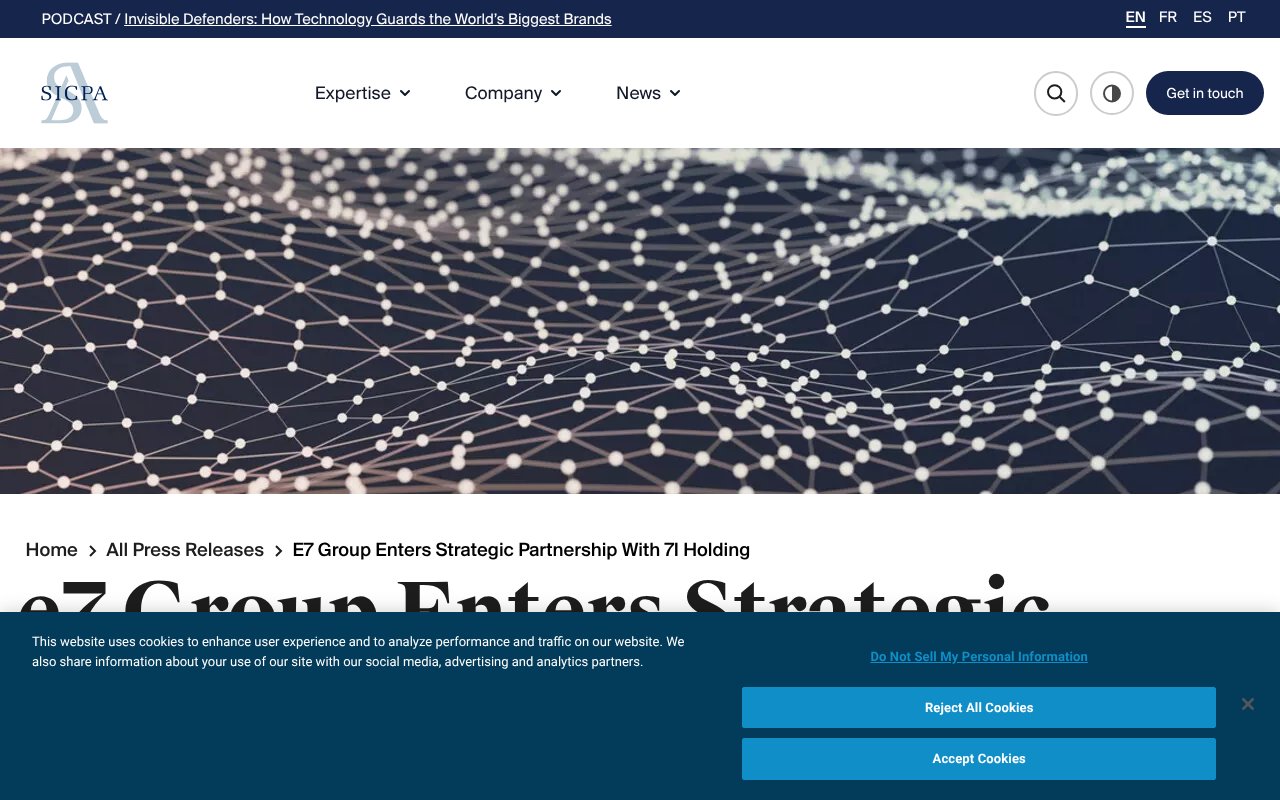
Task: Open the Invisible Defenders podcast link
Action: coord(368,19)
